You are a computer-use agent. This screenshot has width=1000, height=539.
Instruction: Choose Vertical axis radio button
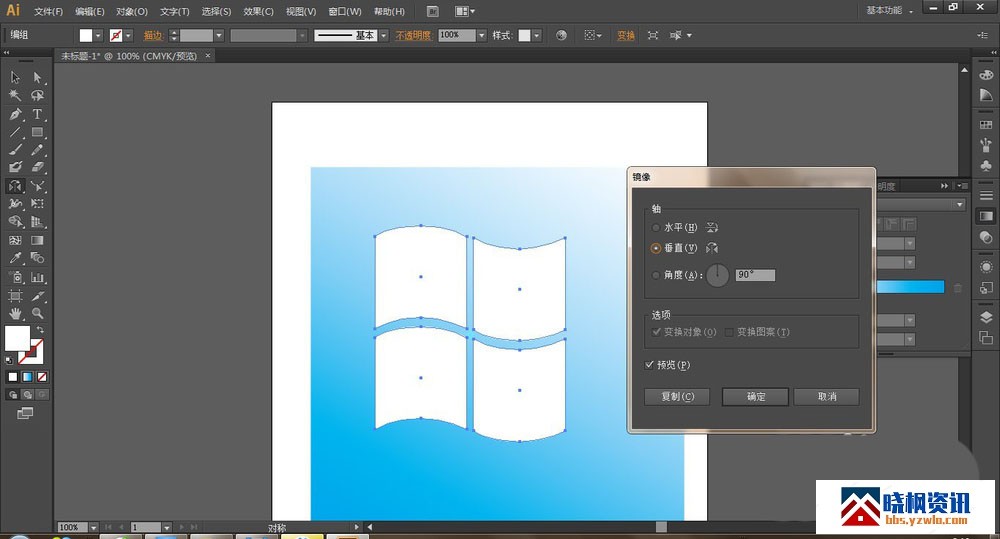click(x=656, y=248)
